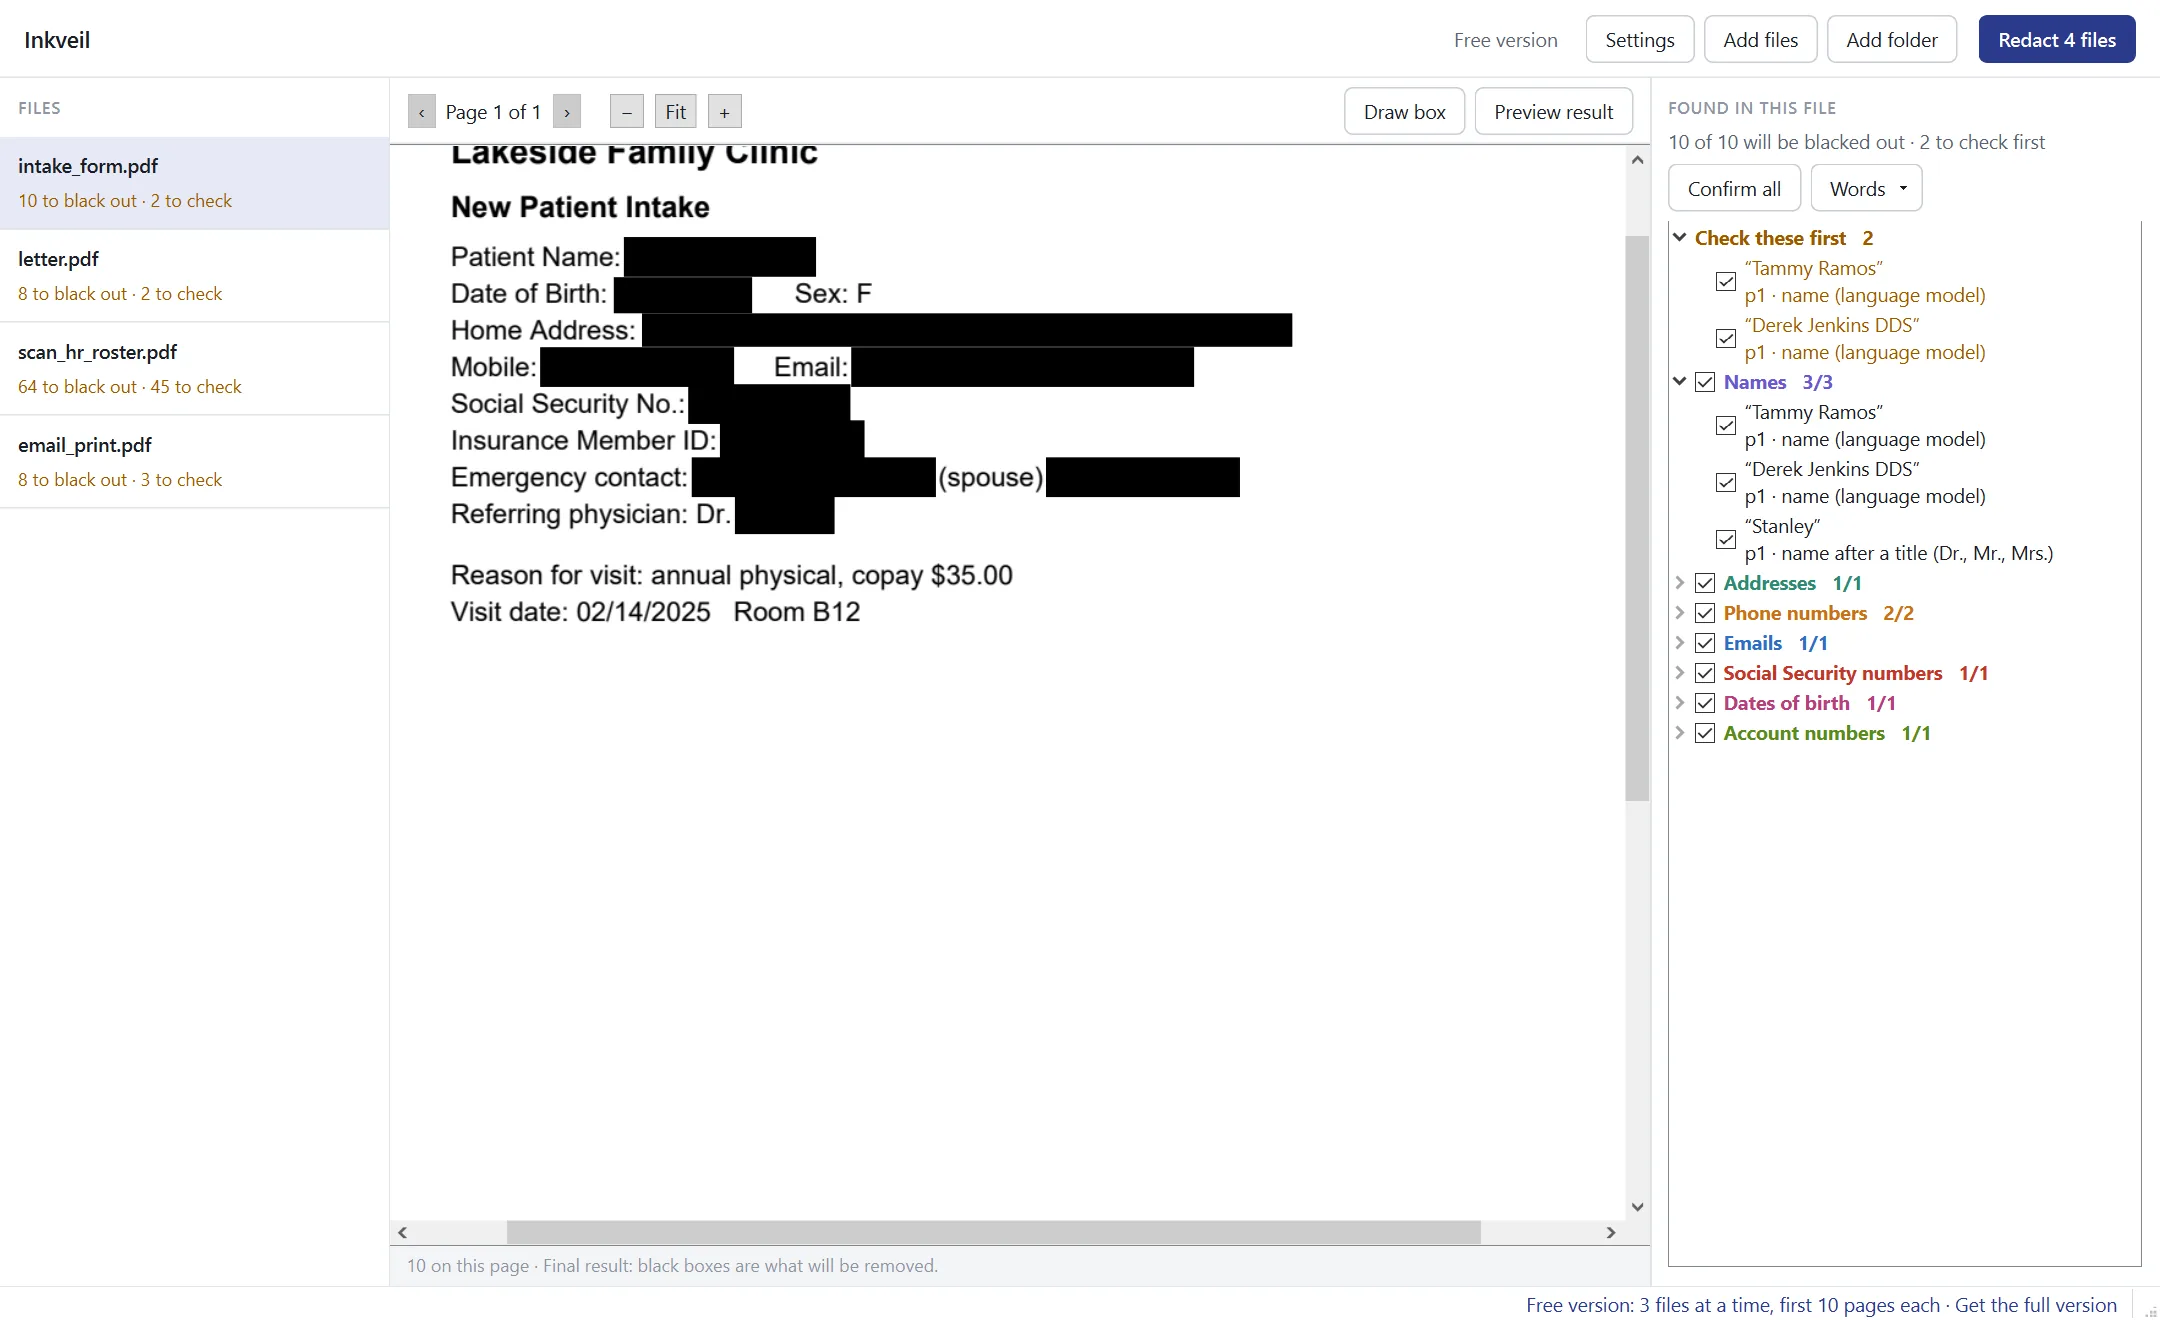Select intake_form.pdf in file list
This screenshot has height=1320, width=2160.
[x=195, y=183]
